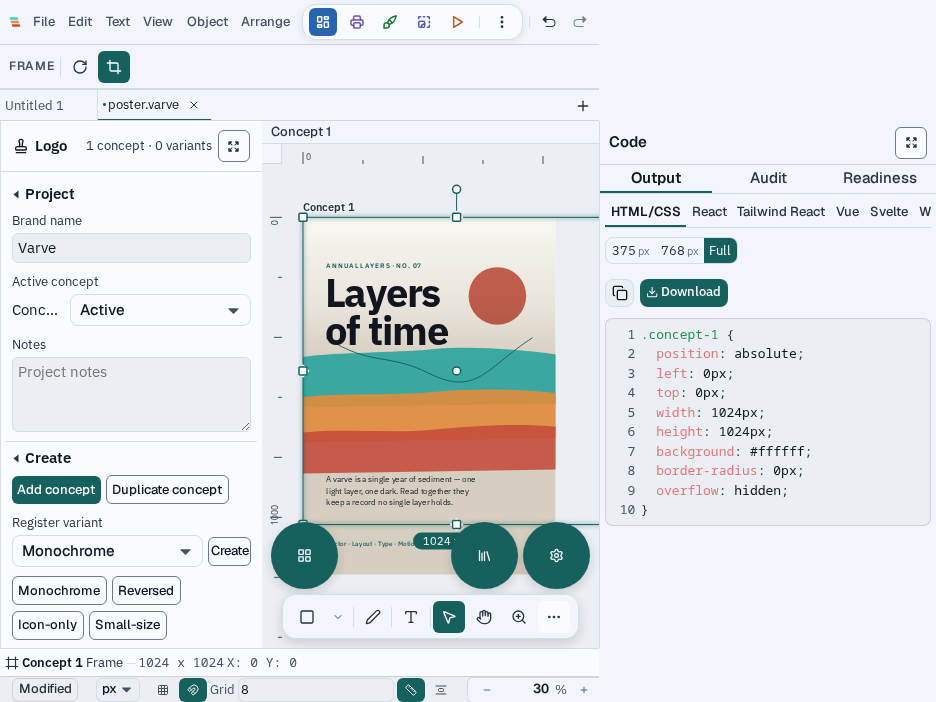This screenshot has height=702, width=936.
Task: Select the Tailwind React format tab
Action: point(781,212)
